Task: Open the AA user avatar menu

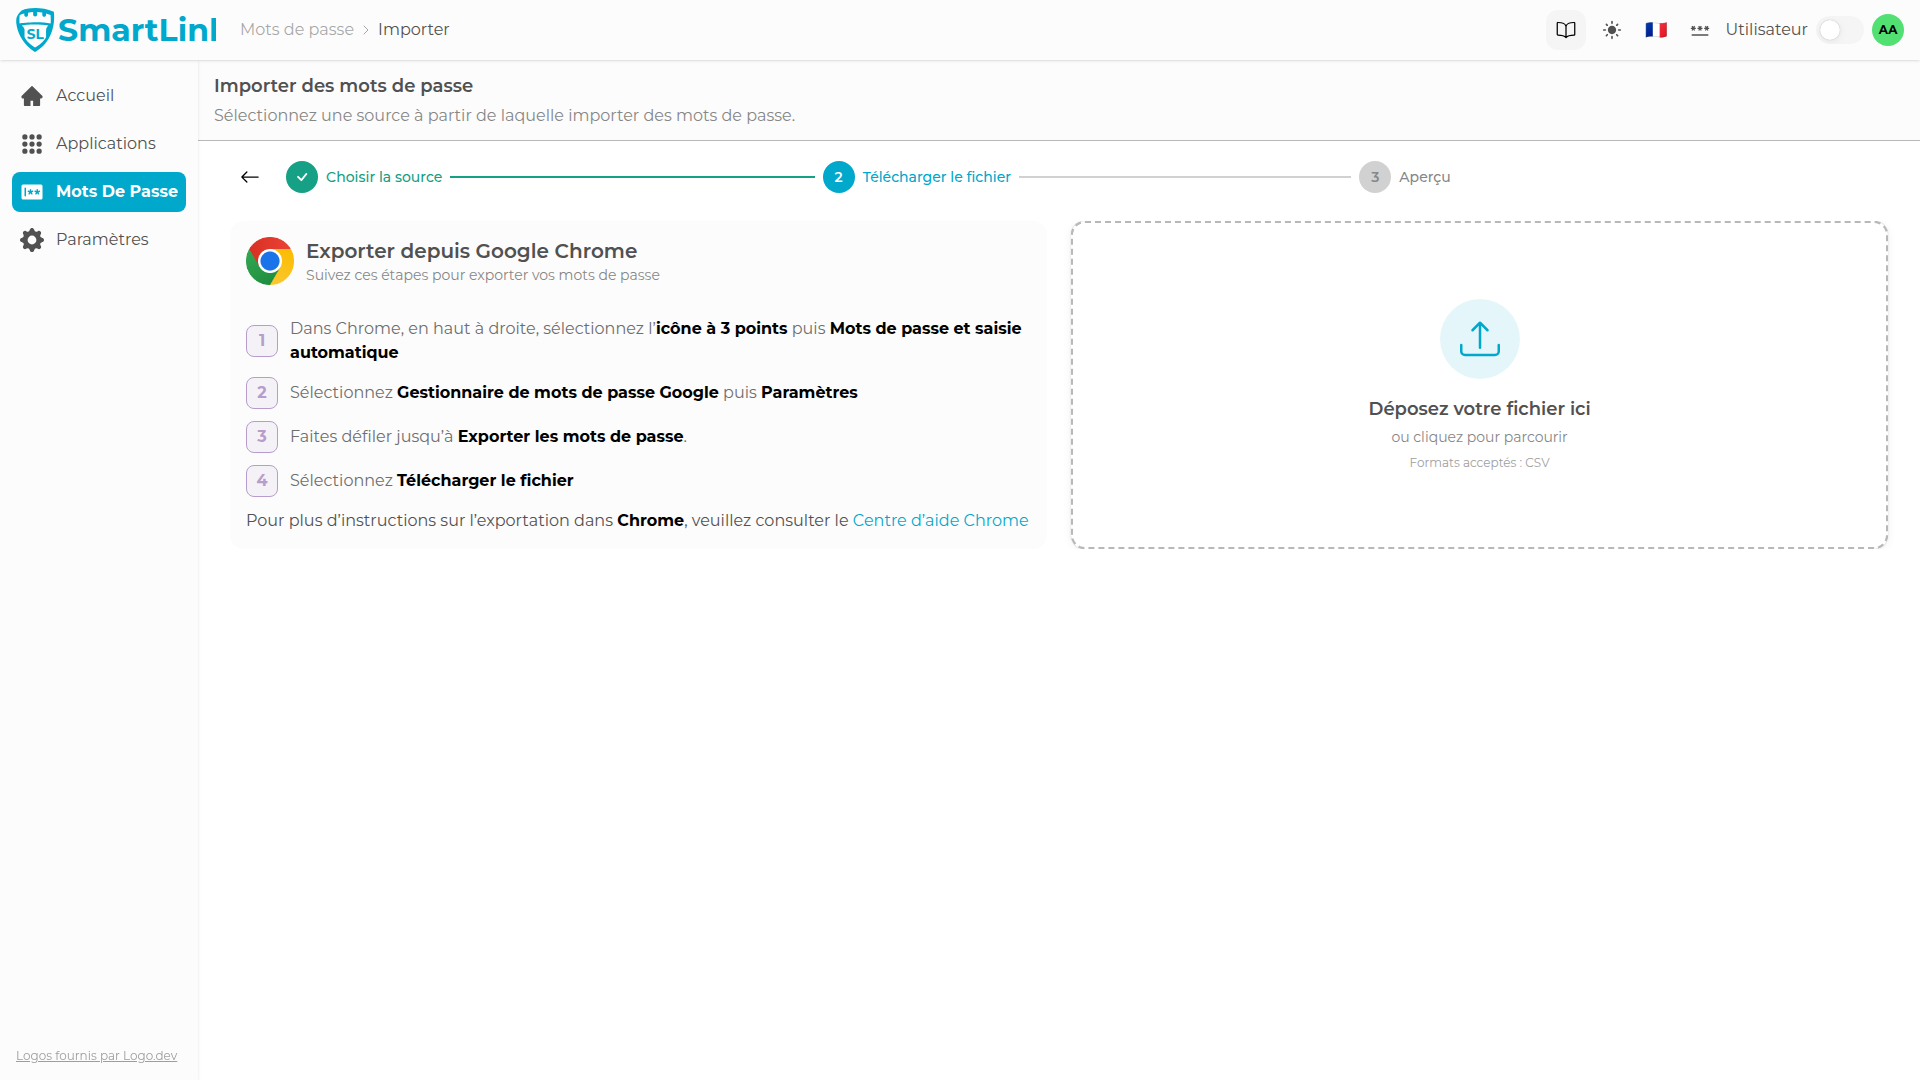Action: pos(1888,30)
